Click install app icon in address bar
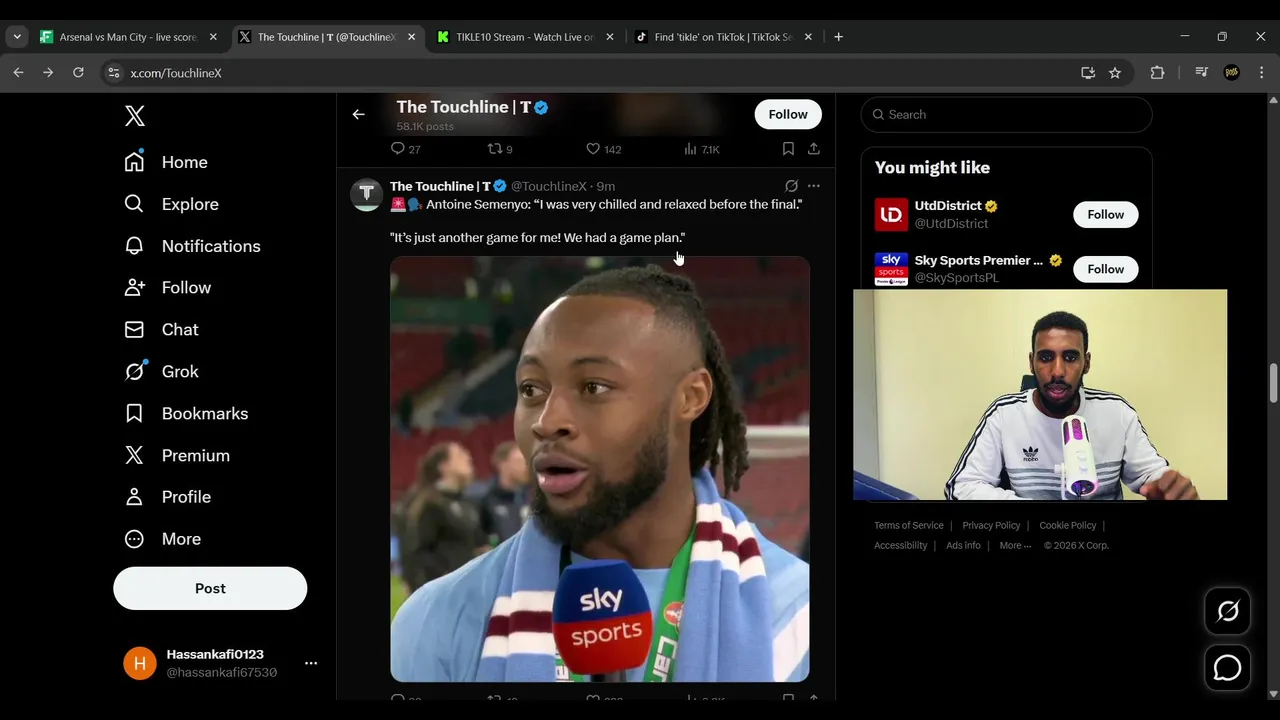1280x720 pixels. (x=1088, y=73)
